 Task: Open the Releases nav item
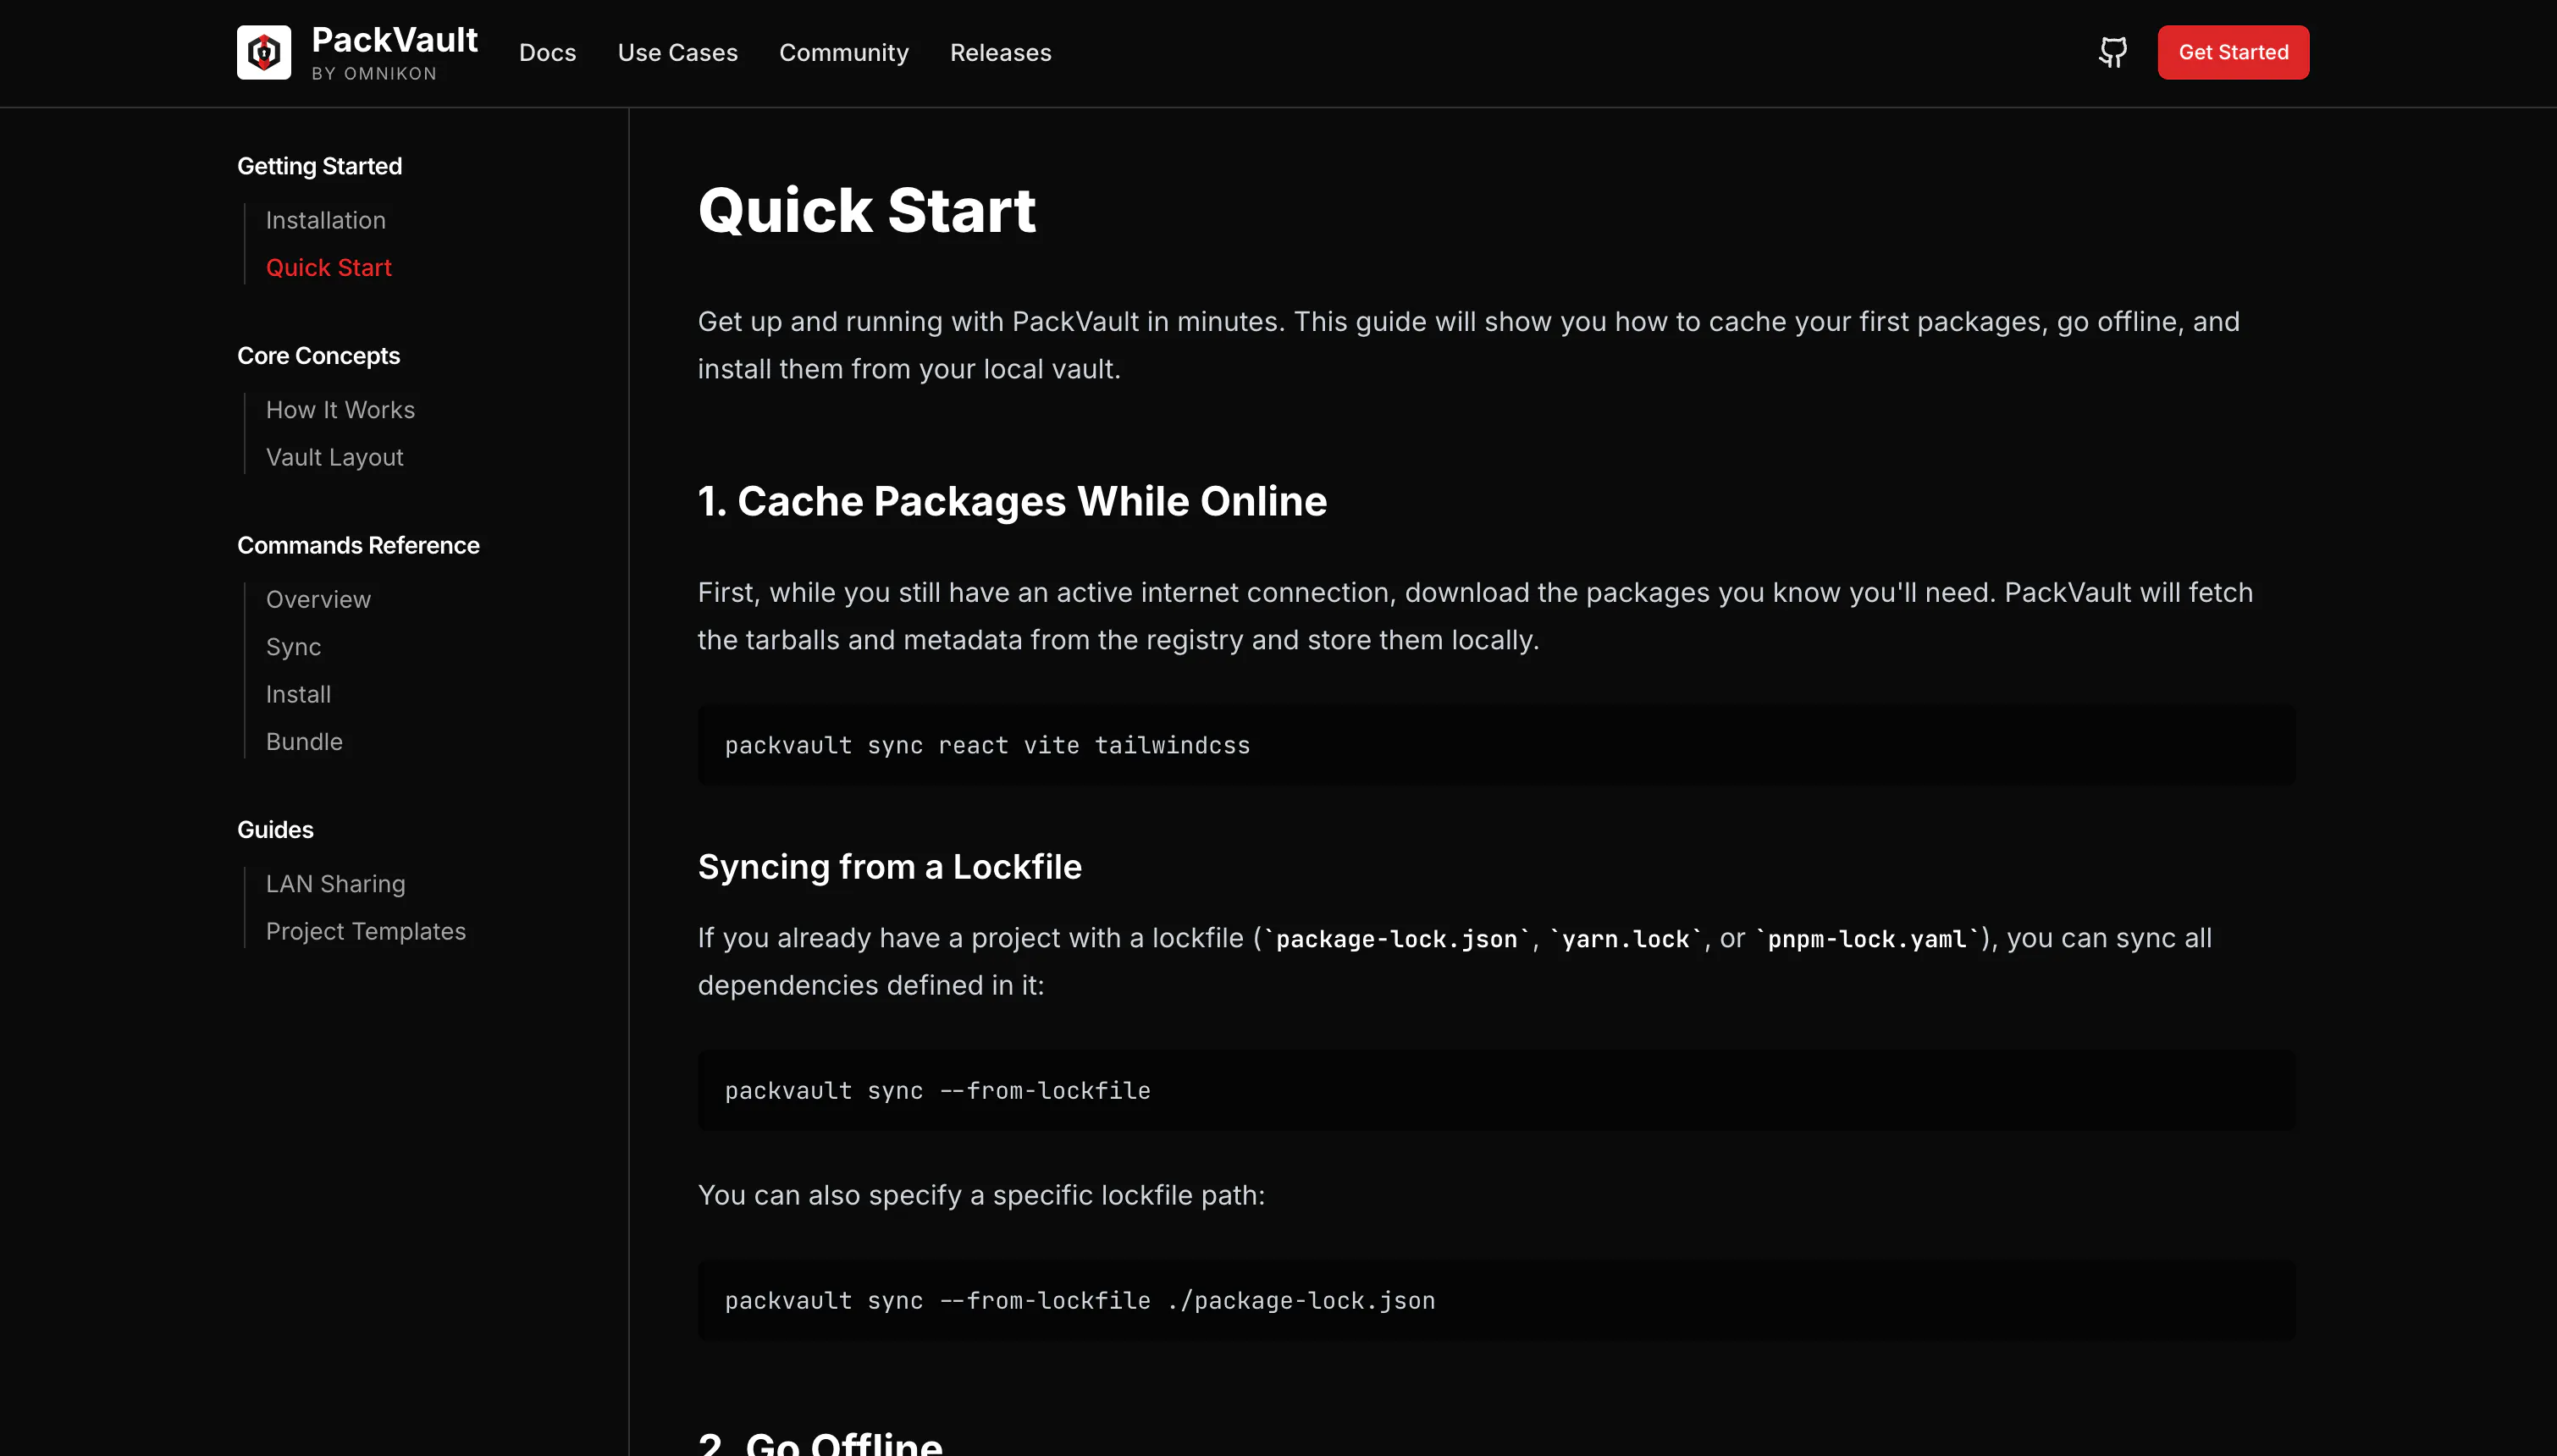click(1000, 52)
